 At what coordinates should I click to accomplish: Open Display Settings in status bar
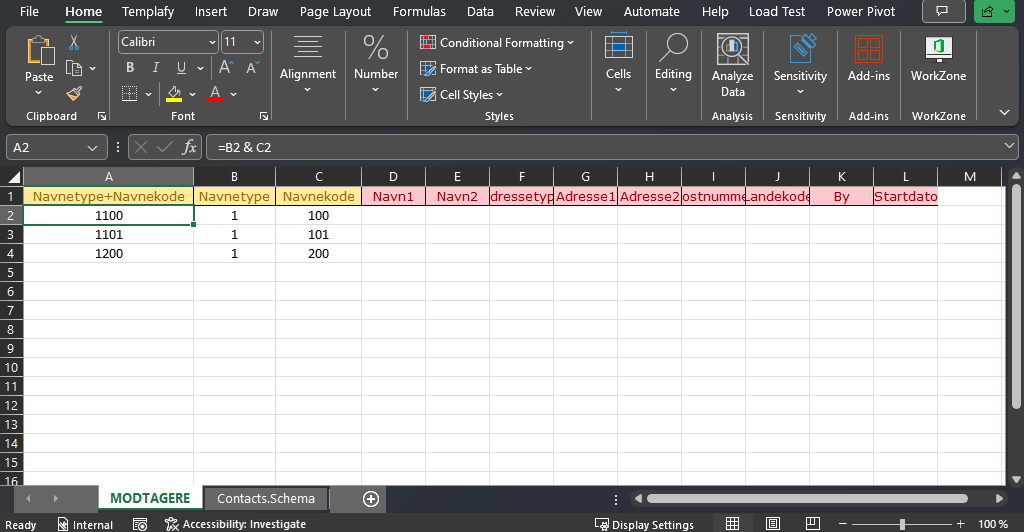(x=644, y=524)
